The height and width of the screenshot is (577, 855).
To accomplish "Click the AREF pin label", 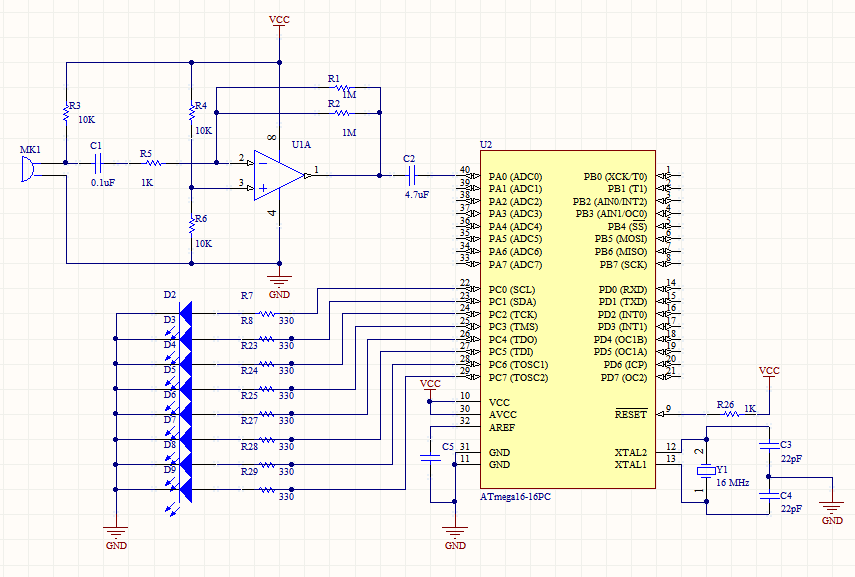I will (x=502, y=427).
